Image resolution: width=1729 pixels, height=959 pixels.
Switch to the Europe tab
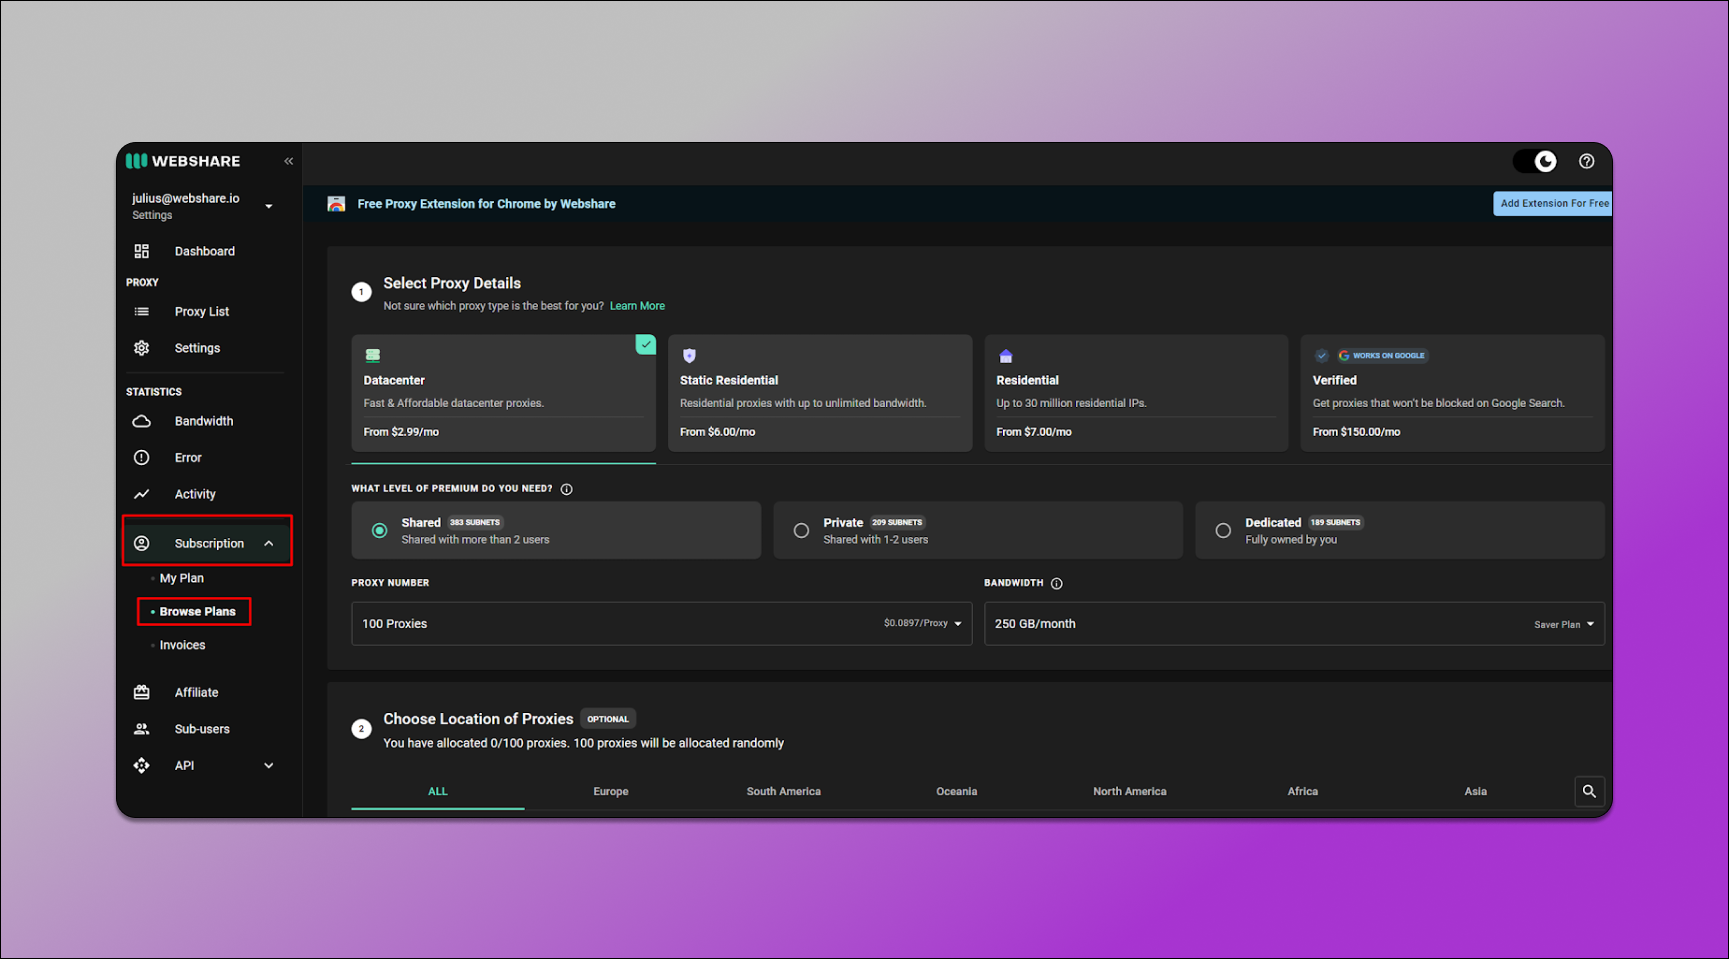click(611, 791)
